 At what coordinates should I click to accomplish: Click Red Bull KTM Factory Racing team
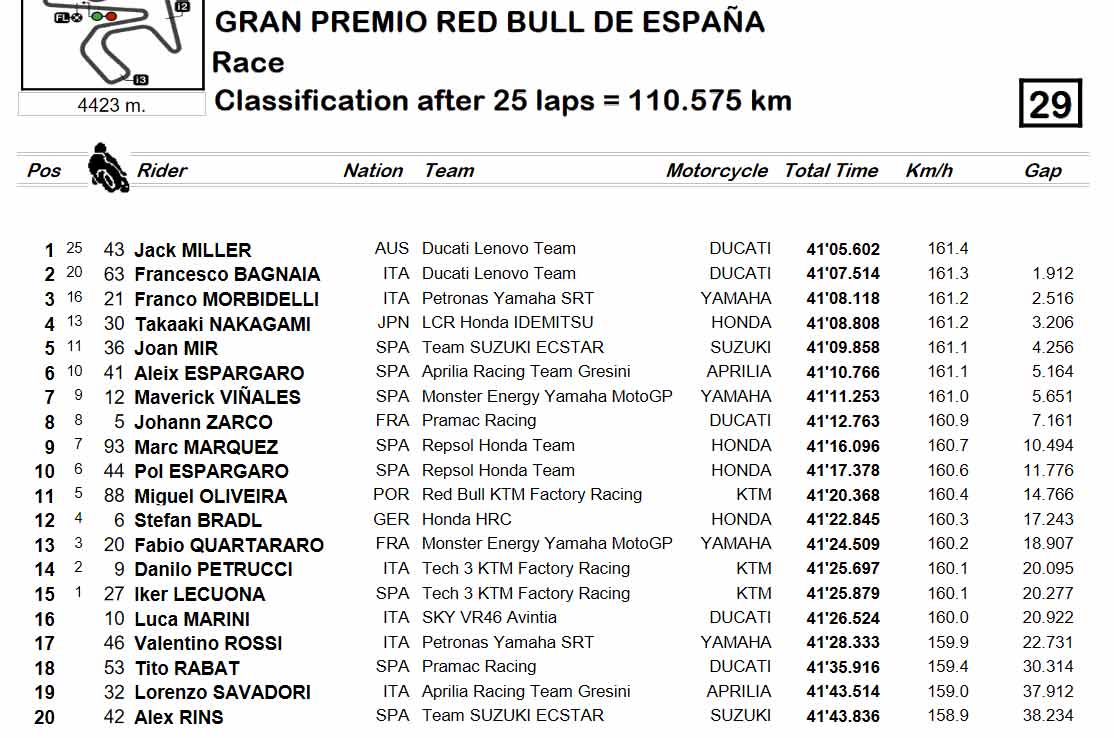point(531,495)
